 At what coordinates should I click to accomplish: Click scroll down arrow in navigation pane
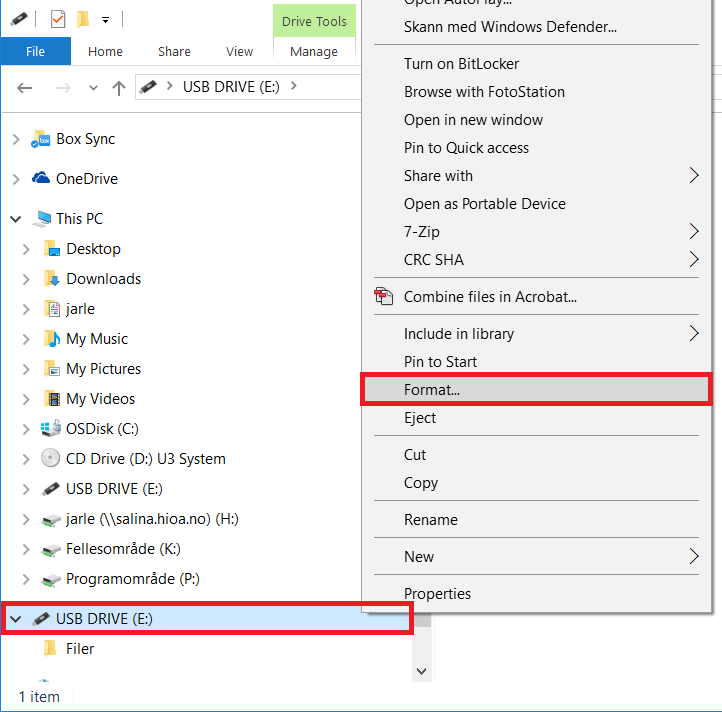421,671
